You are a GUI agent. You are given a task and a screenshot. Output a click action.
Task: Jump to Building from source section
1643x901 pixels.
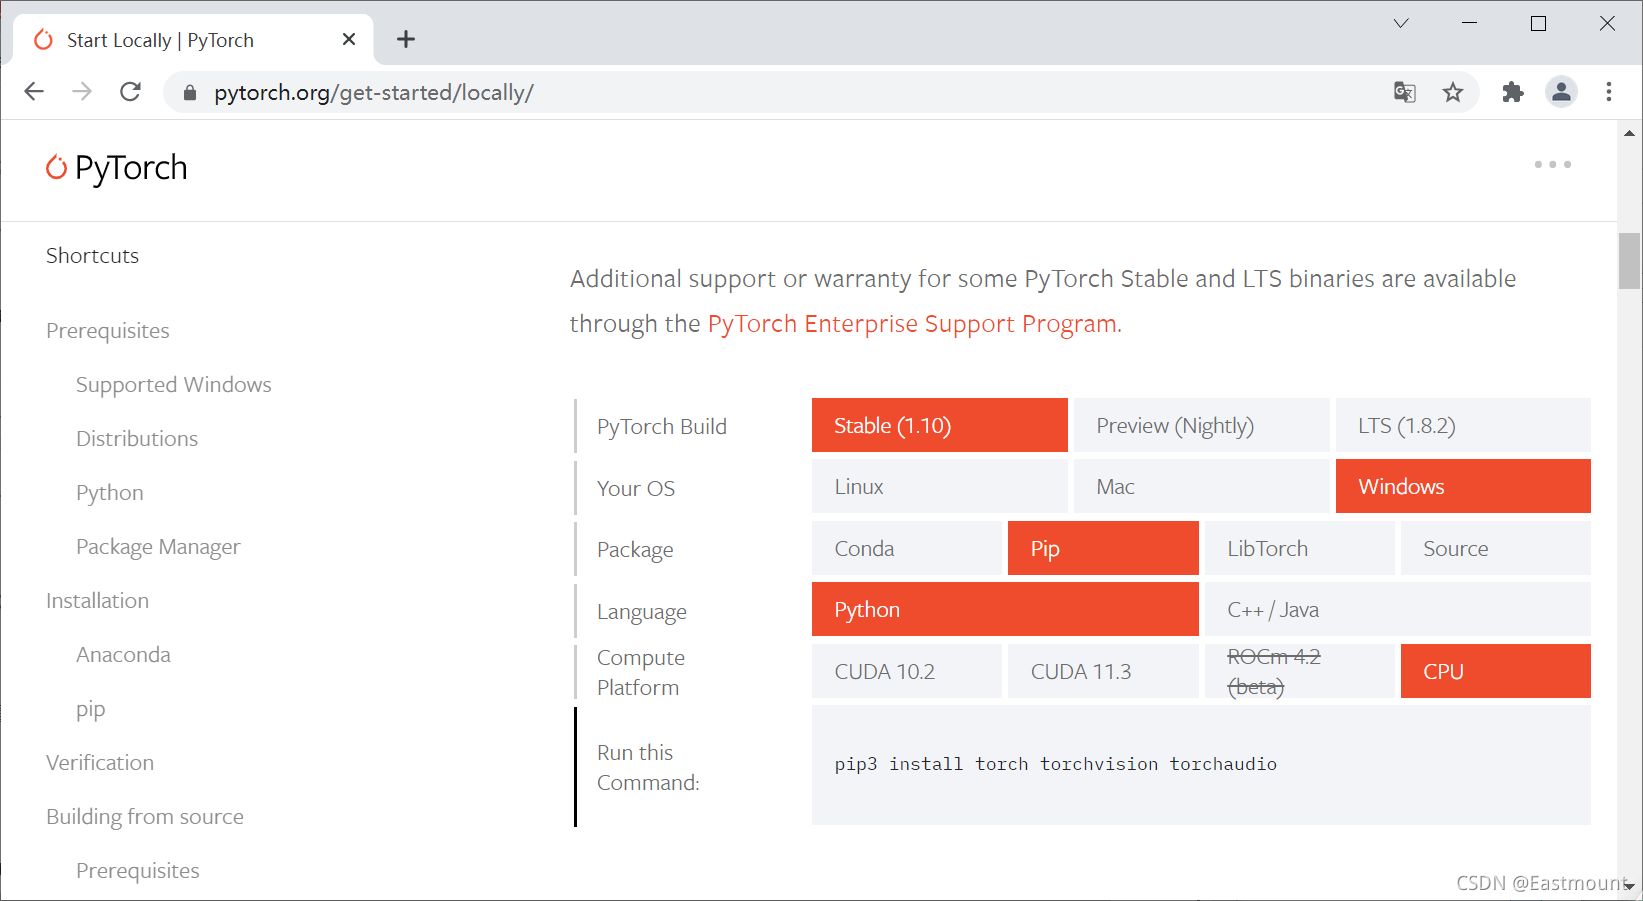(x=145, y=817)
